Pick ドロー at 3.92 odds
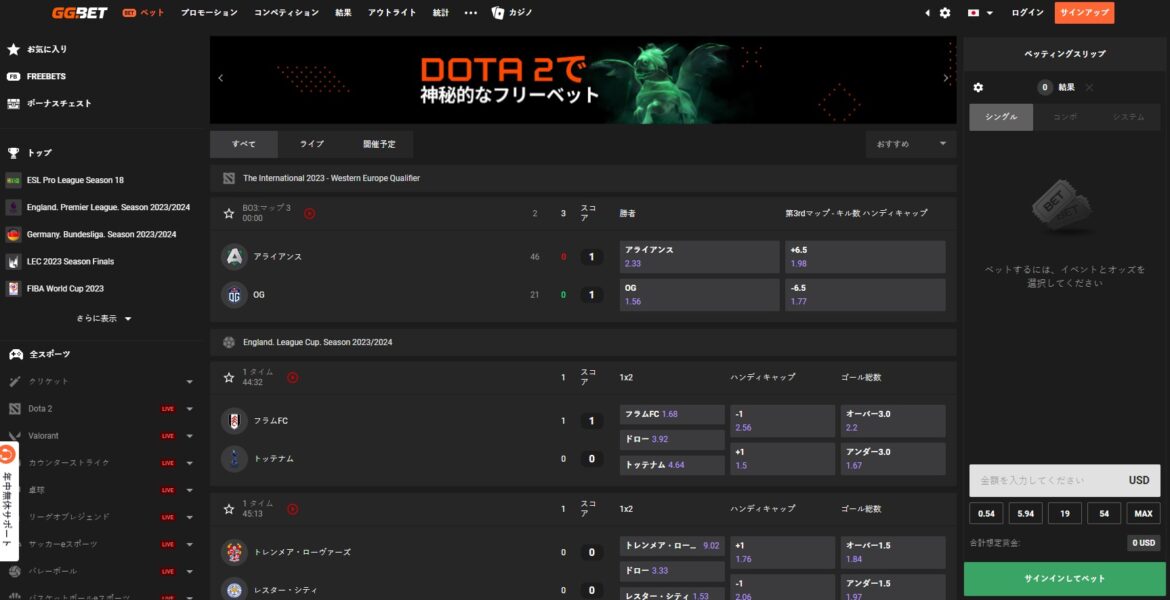Image resolution: width=1170 pixels, height=600 pixels. click(x=672, y=440)
